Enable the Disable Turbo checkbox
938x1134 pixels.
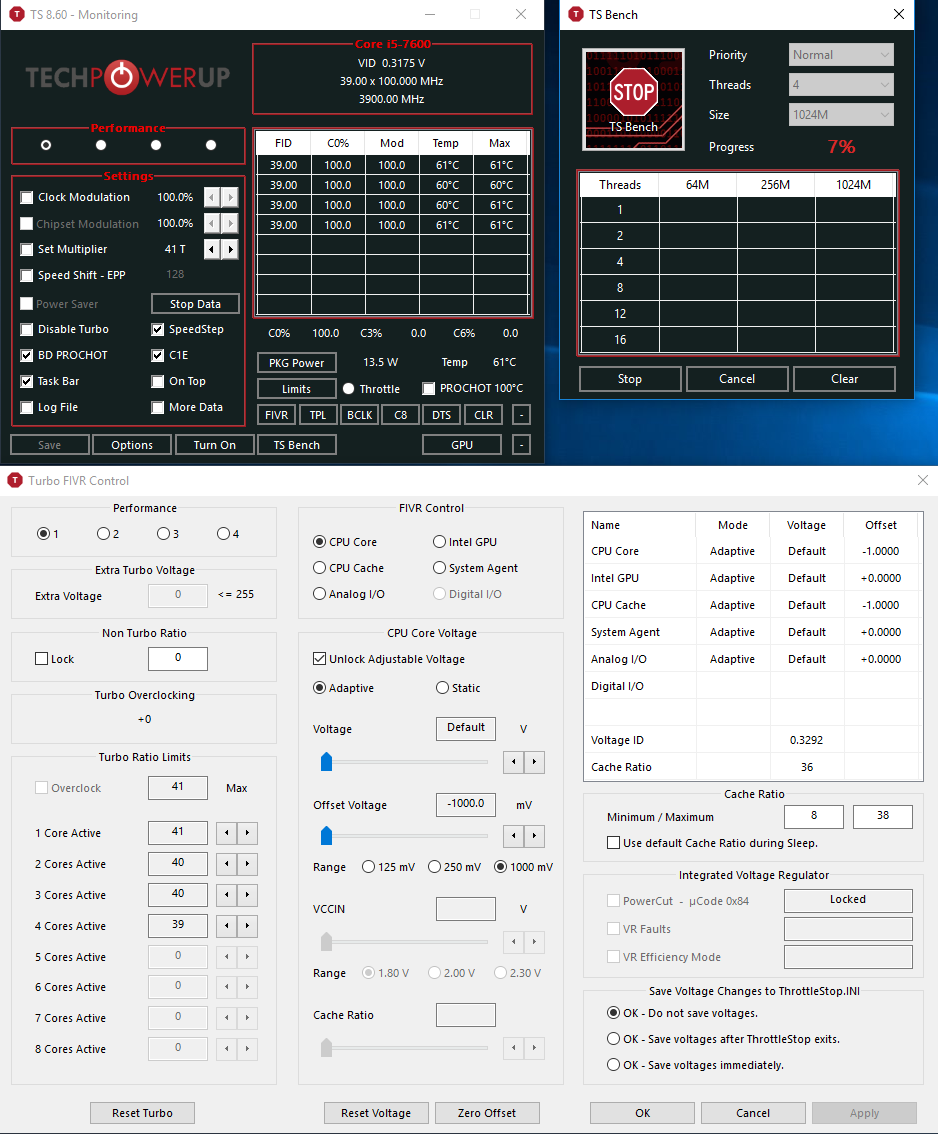27,329
